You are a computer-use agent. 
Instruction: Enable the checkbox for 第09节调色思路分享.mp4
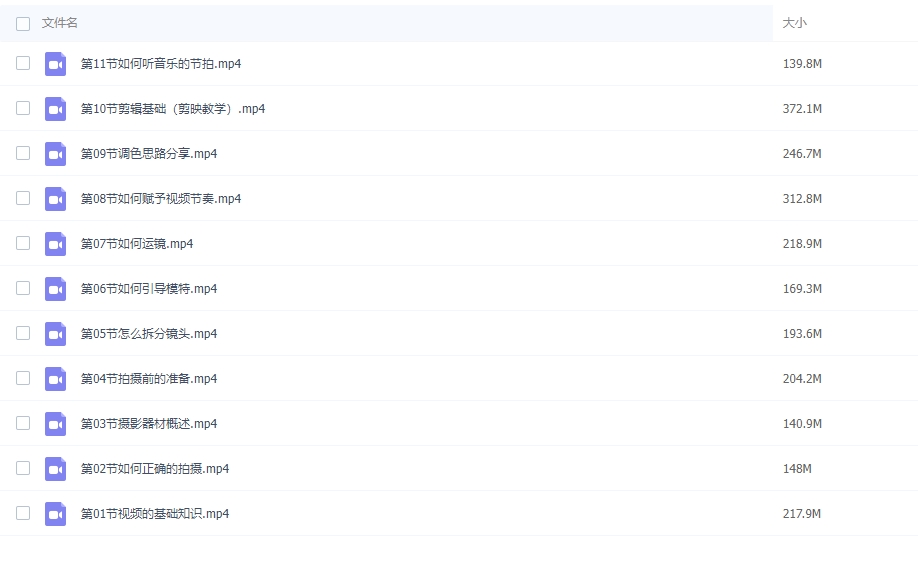(23, 153)
